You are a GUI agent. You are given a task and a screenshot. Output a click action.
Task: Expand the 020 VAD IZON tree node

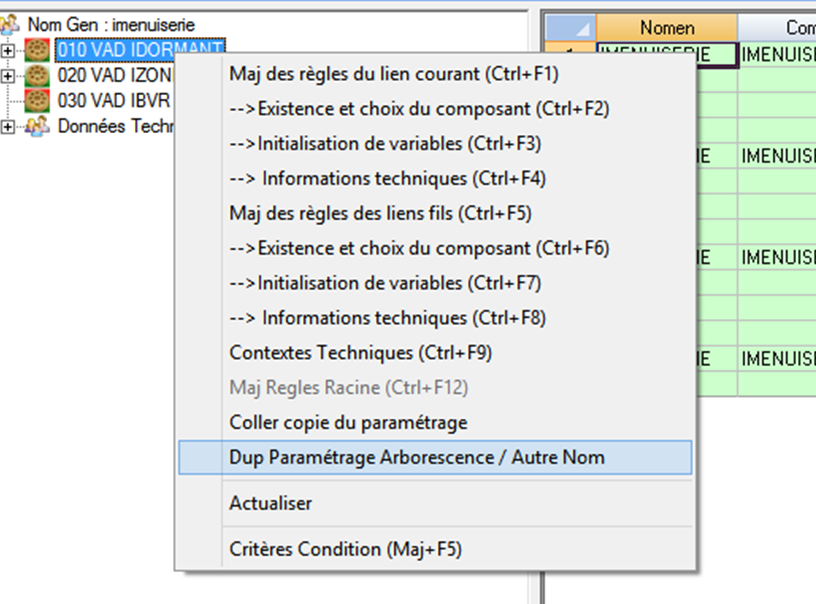tap(9, 76)
